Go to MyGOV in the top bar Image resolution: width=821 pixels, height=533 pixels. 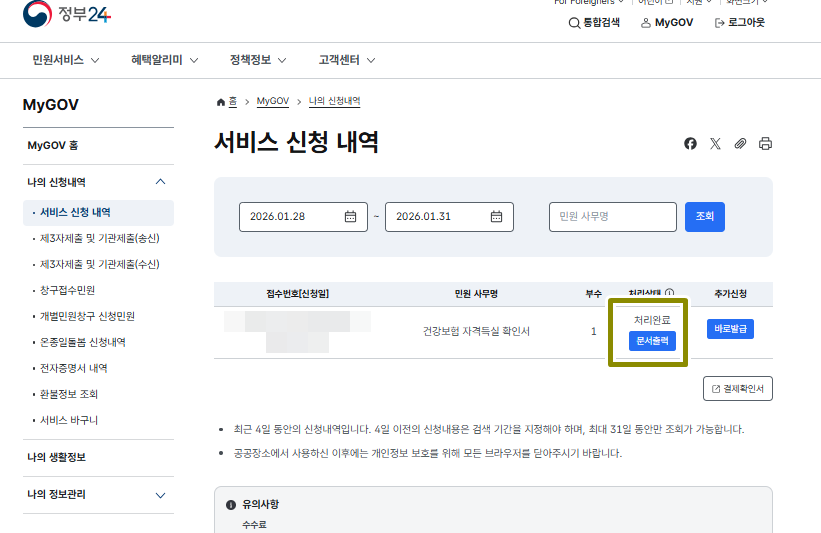667,23
